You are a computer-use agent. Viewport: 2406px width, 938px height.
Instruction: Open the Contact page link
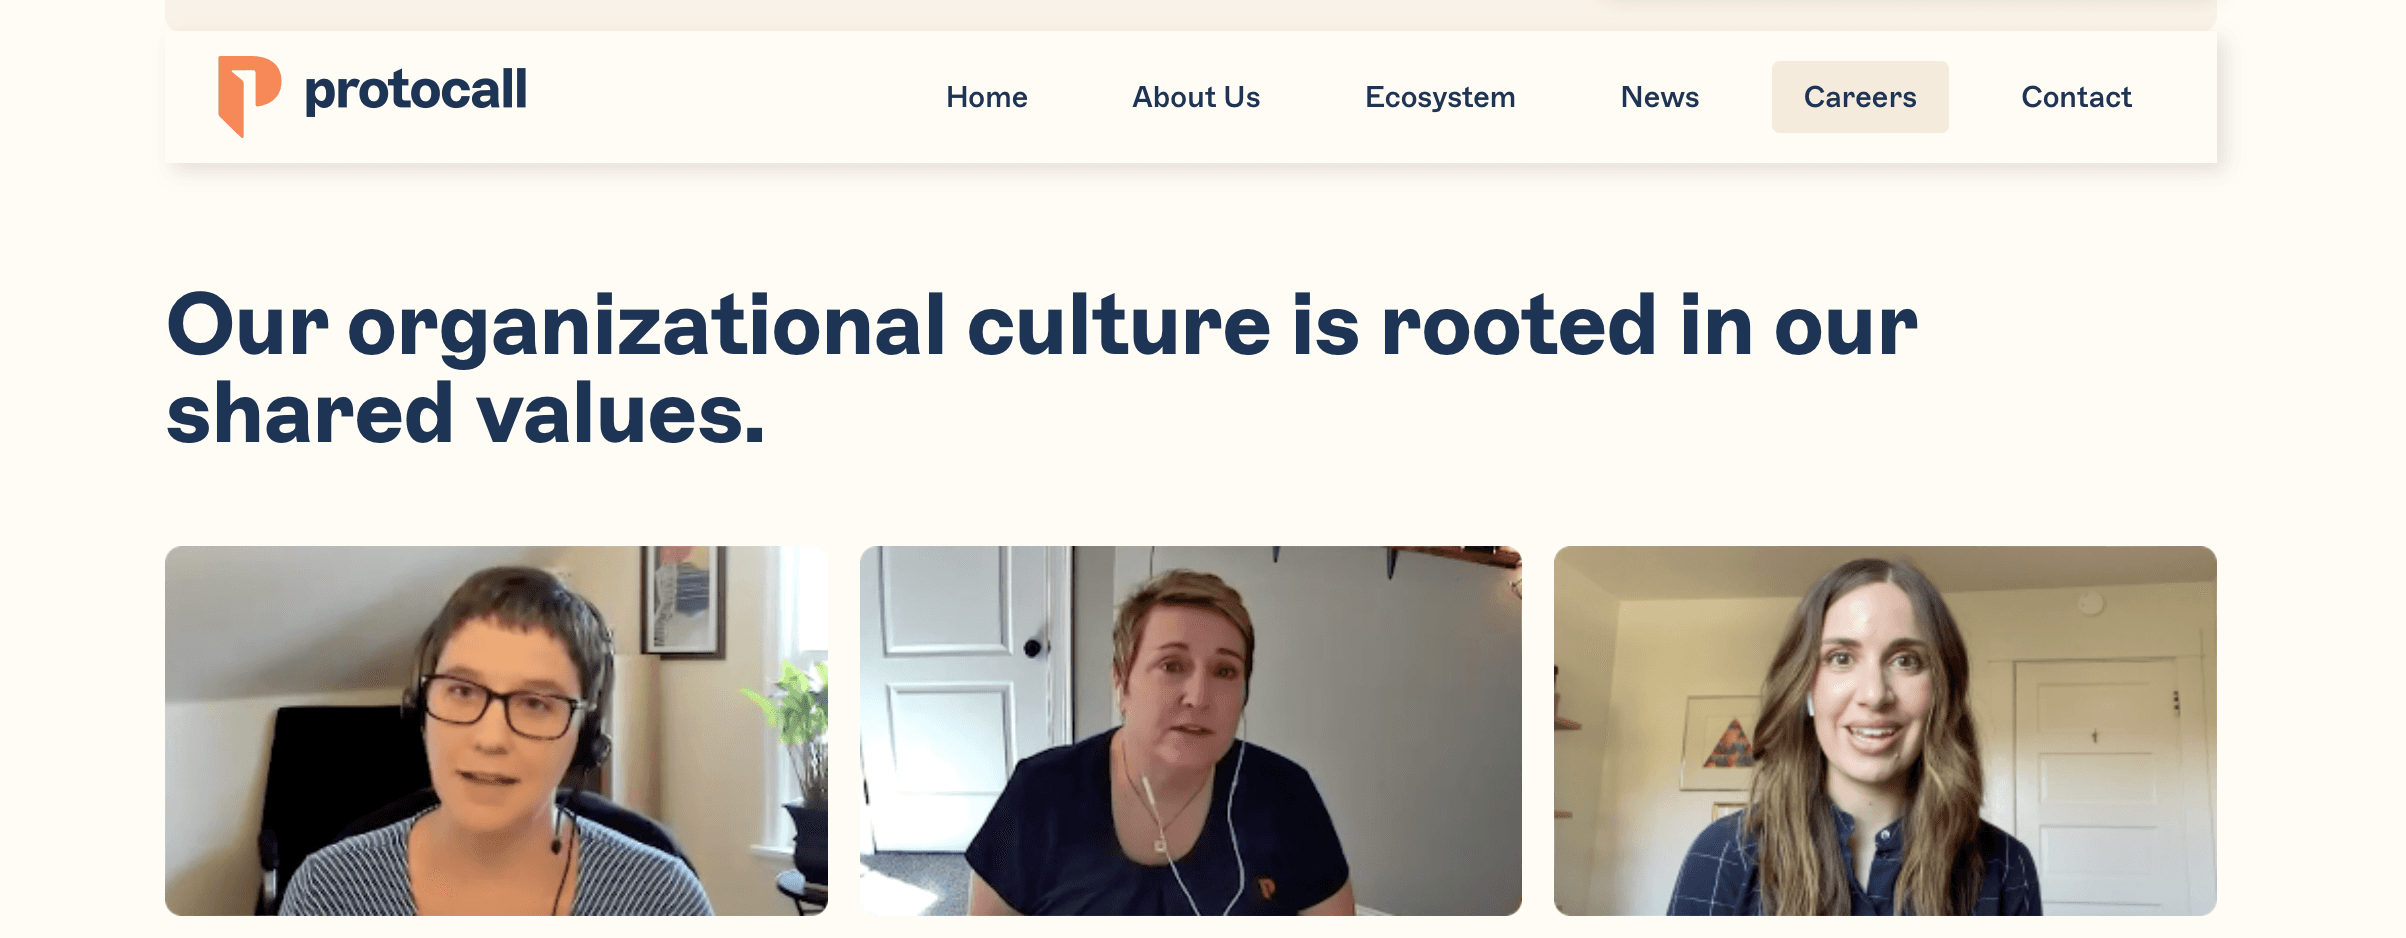[x=2076, y=97]
